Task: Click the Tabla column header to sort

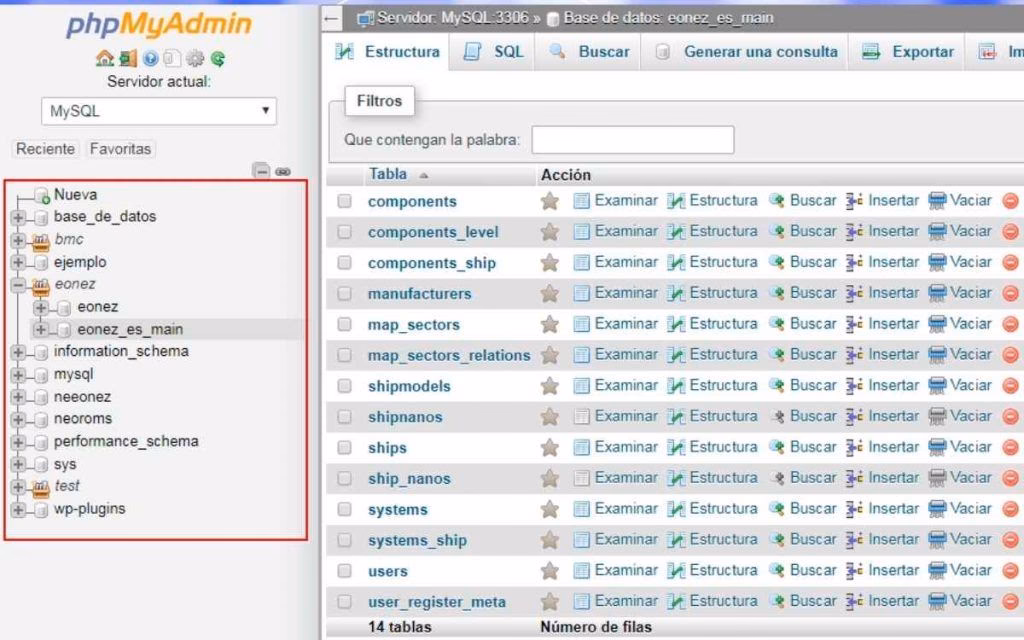Action: click(x=388, y=174)
